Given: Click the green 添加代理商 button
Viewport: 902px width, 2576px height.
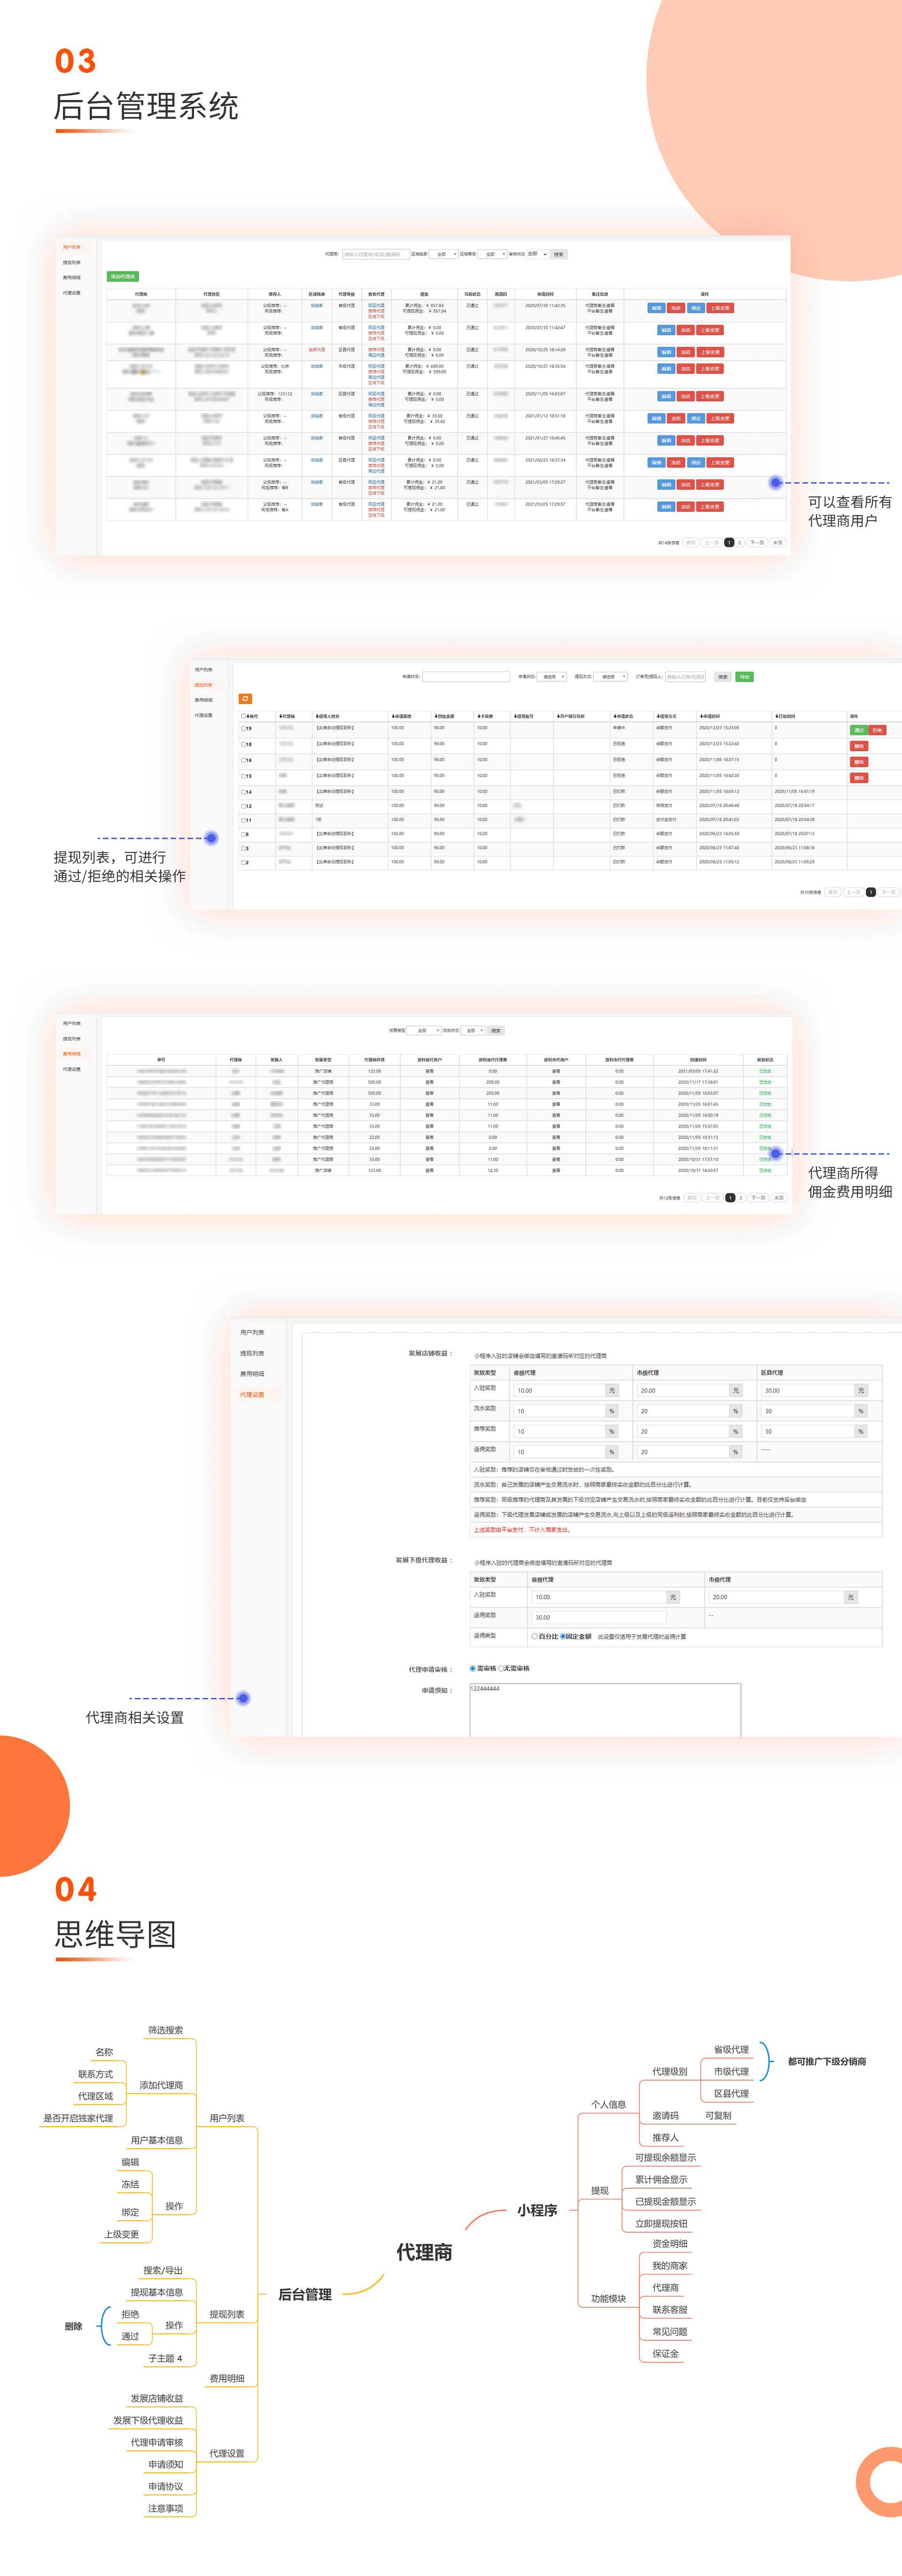Looking at the screenshot, I should click(x=122, y=277).
